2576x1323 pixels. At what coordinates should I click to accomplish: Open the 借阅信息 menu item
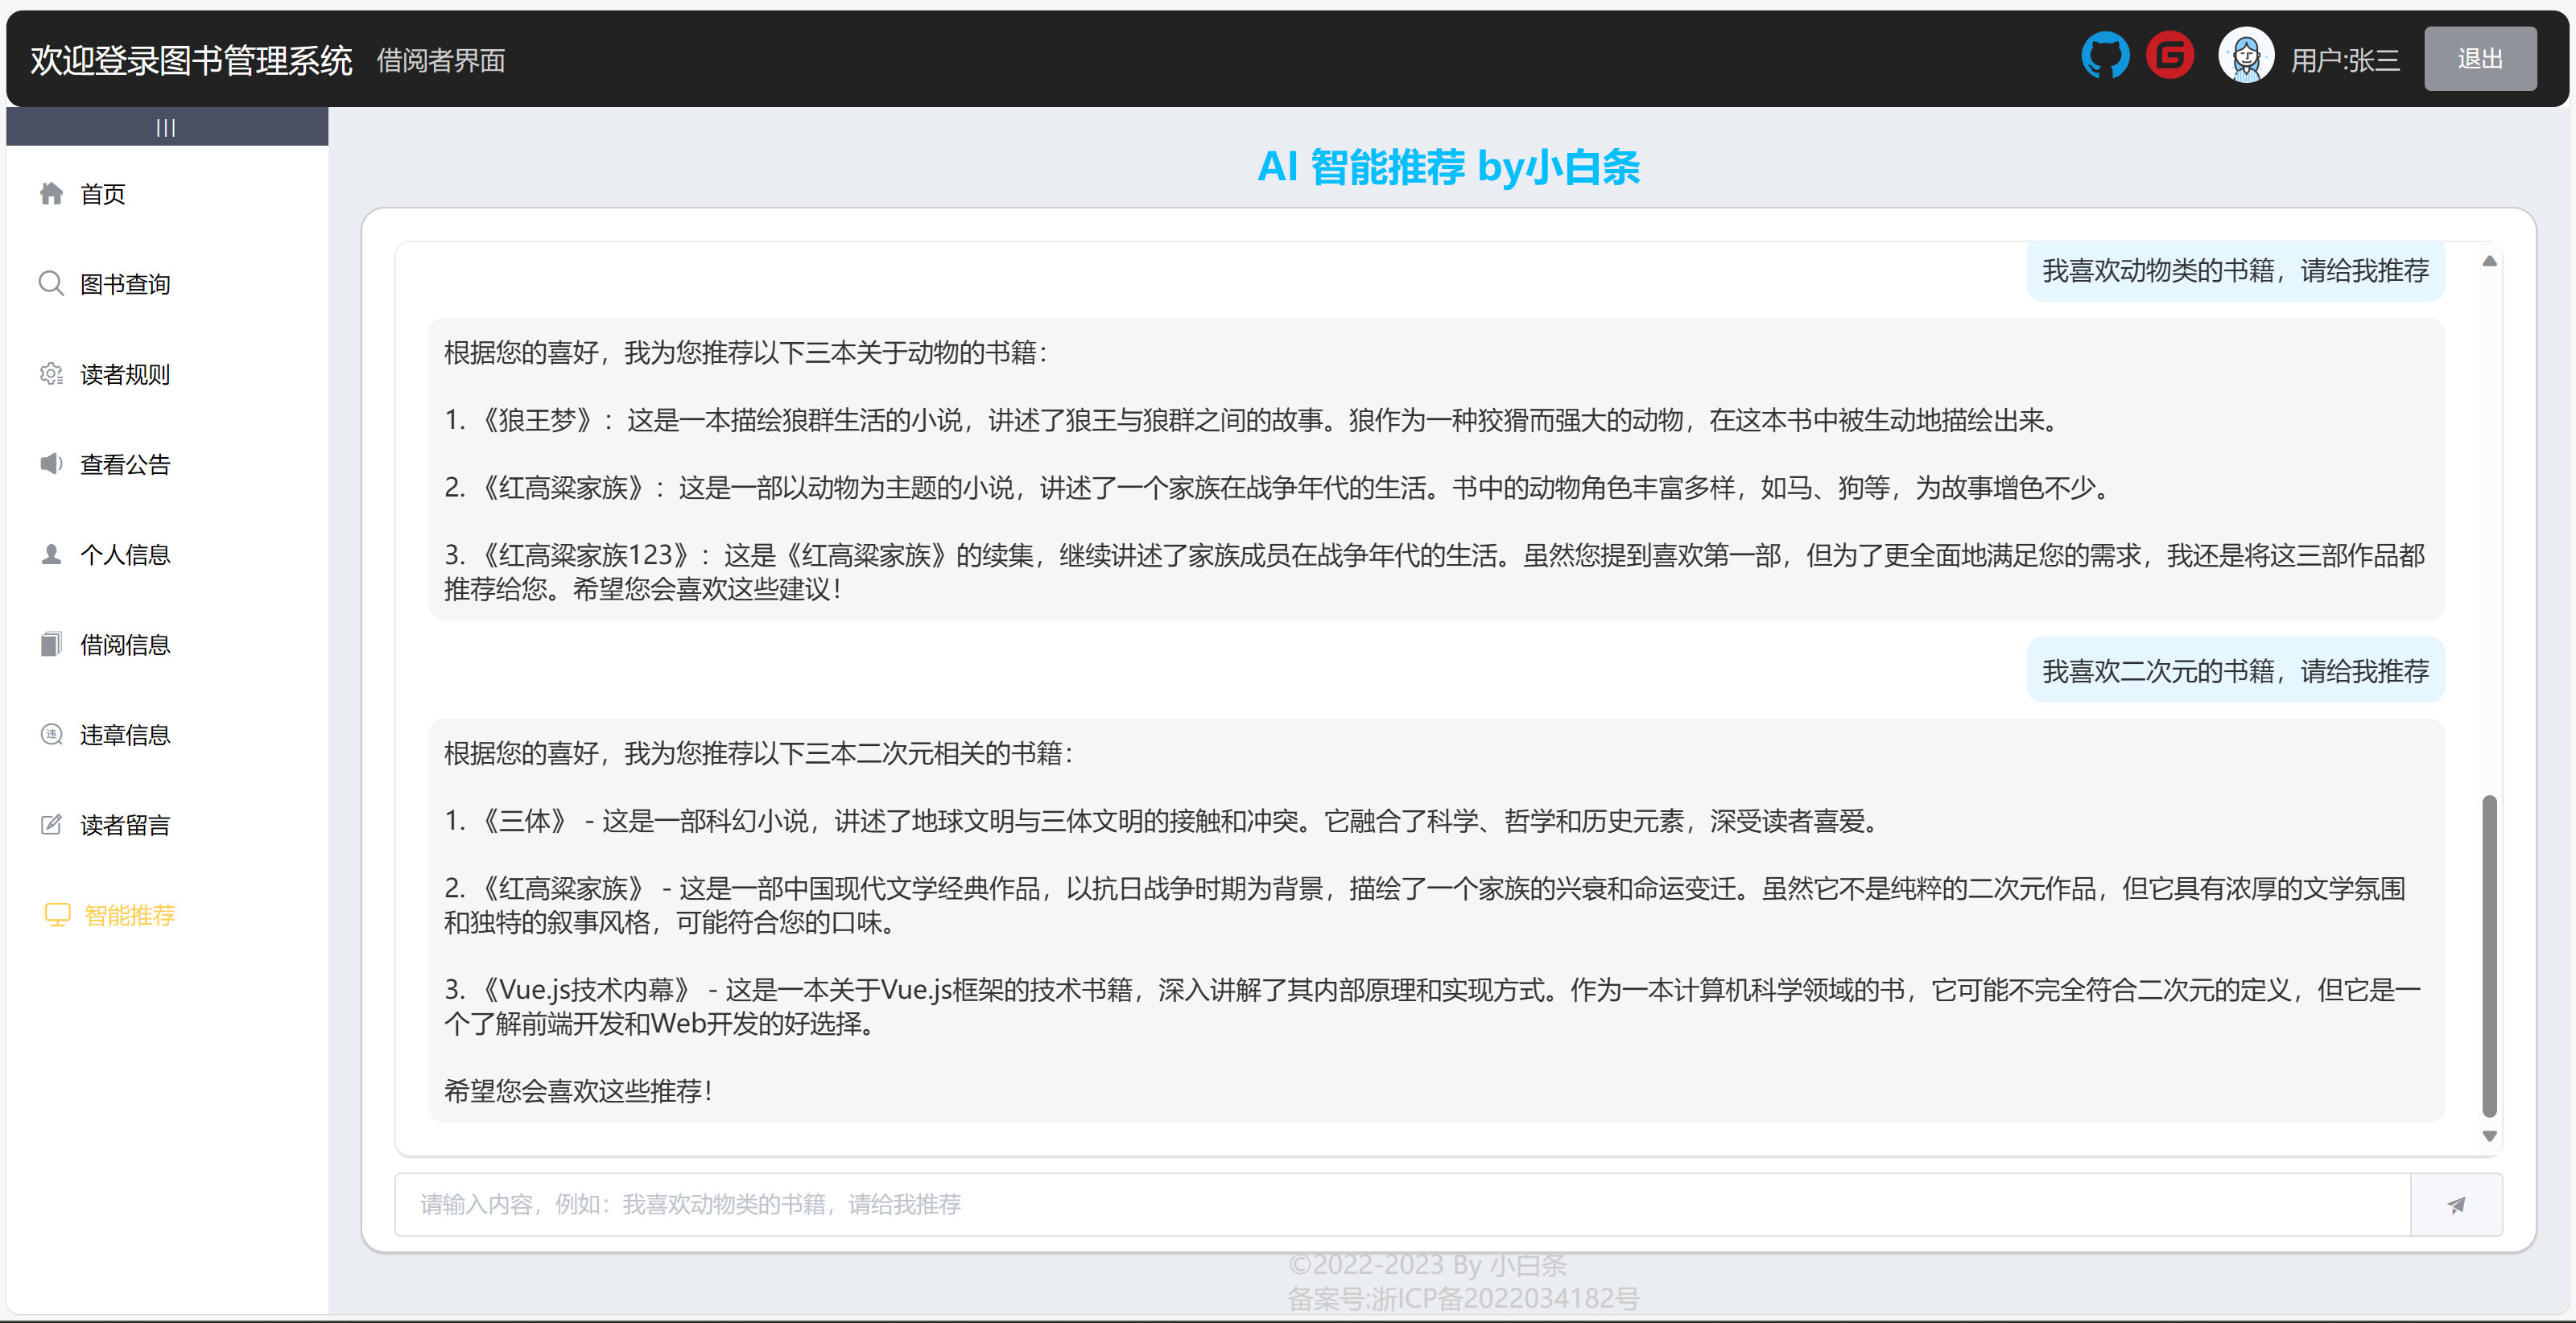(x=125, y=645)
